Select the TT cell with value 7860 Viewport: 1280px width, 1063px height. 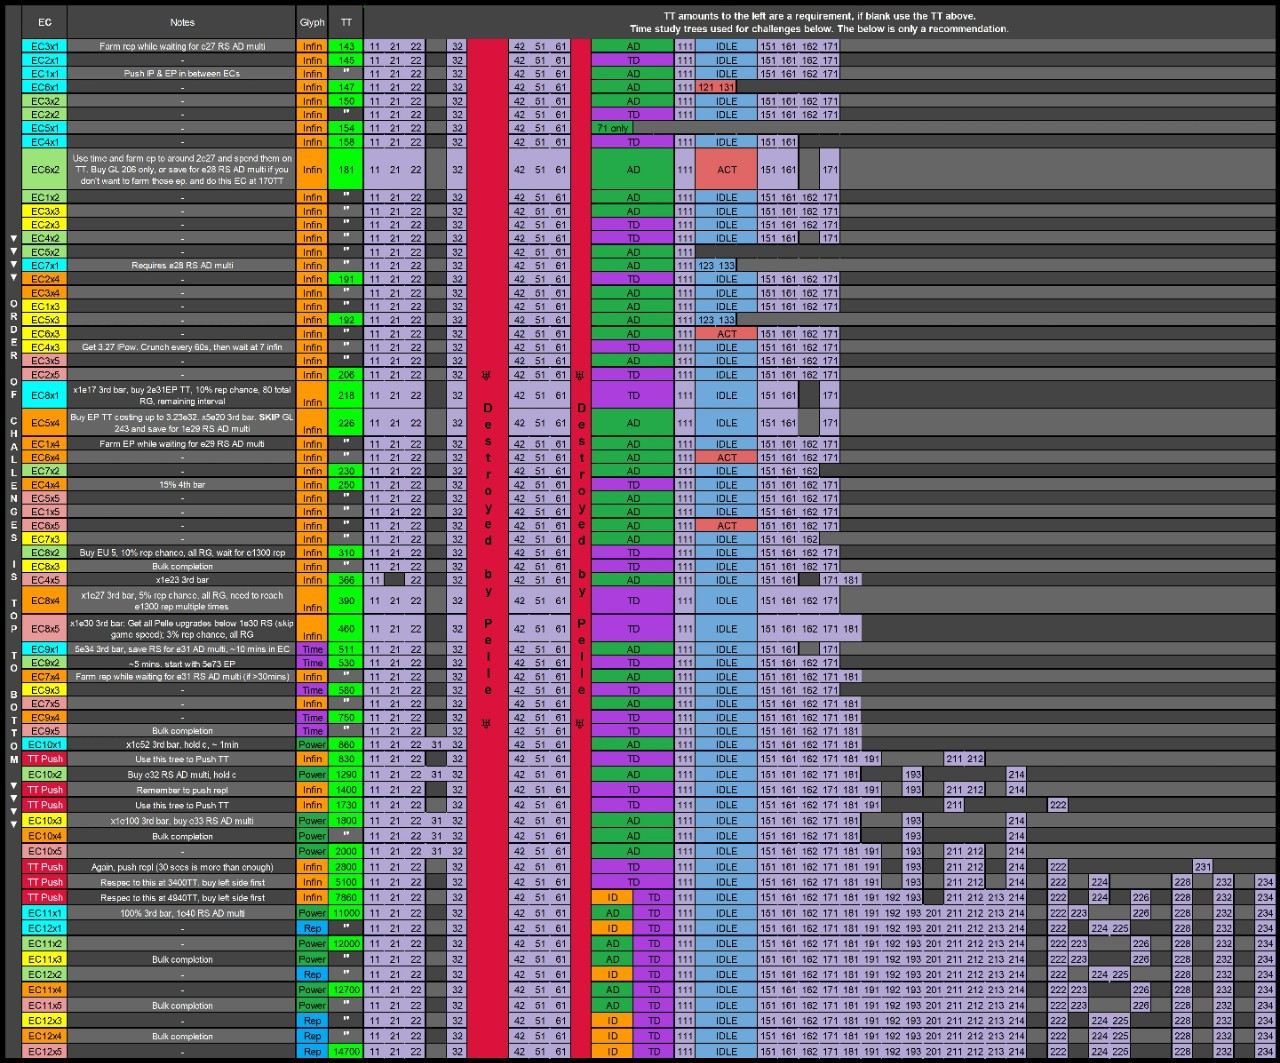346,897
